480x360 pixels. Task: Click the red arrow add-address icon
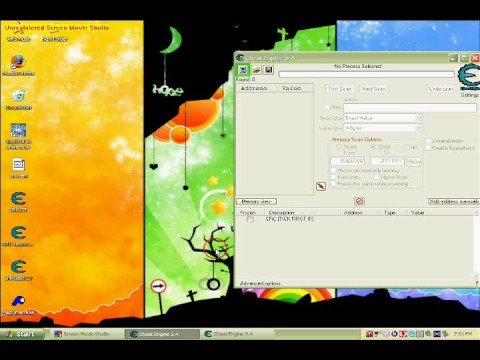coord(321,186)
